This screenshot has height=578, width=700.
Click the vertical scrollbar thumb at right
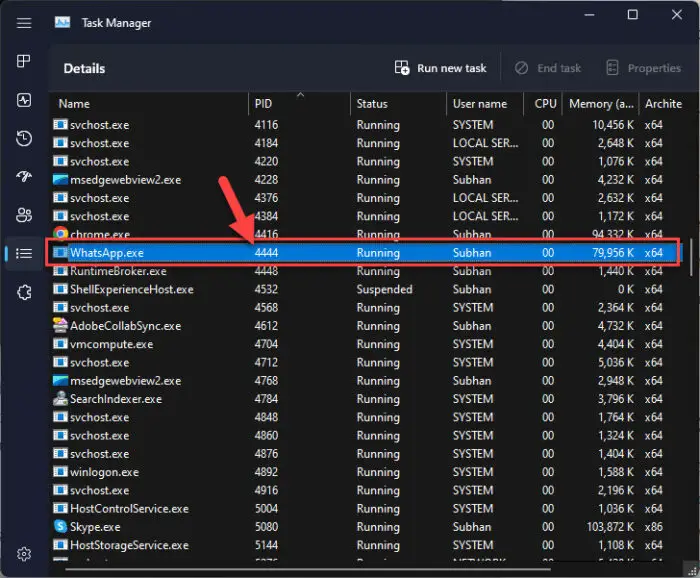point(691,257)
